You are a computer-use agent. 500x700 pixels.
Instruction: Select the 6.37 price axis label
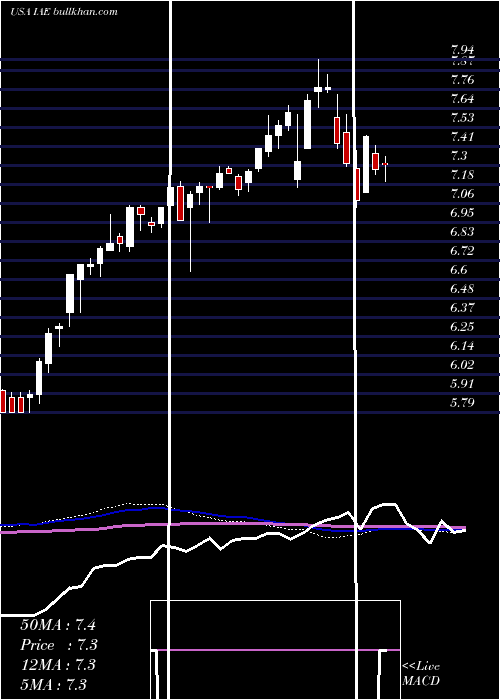click(462, 308)
